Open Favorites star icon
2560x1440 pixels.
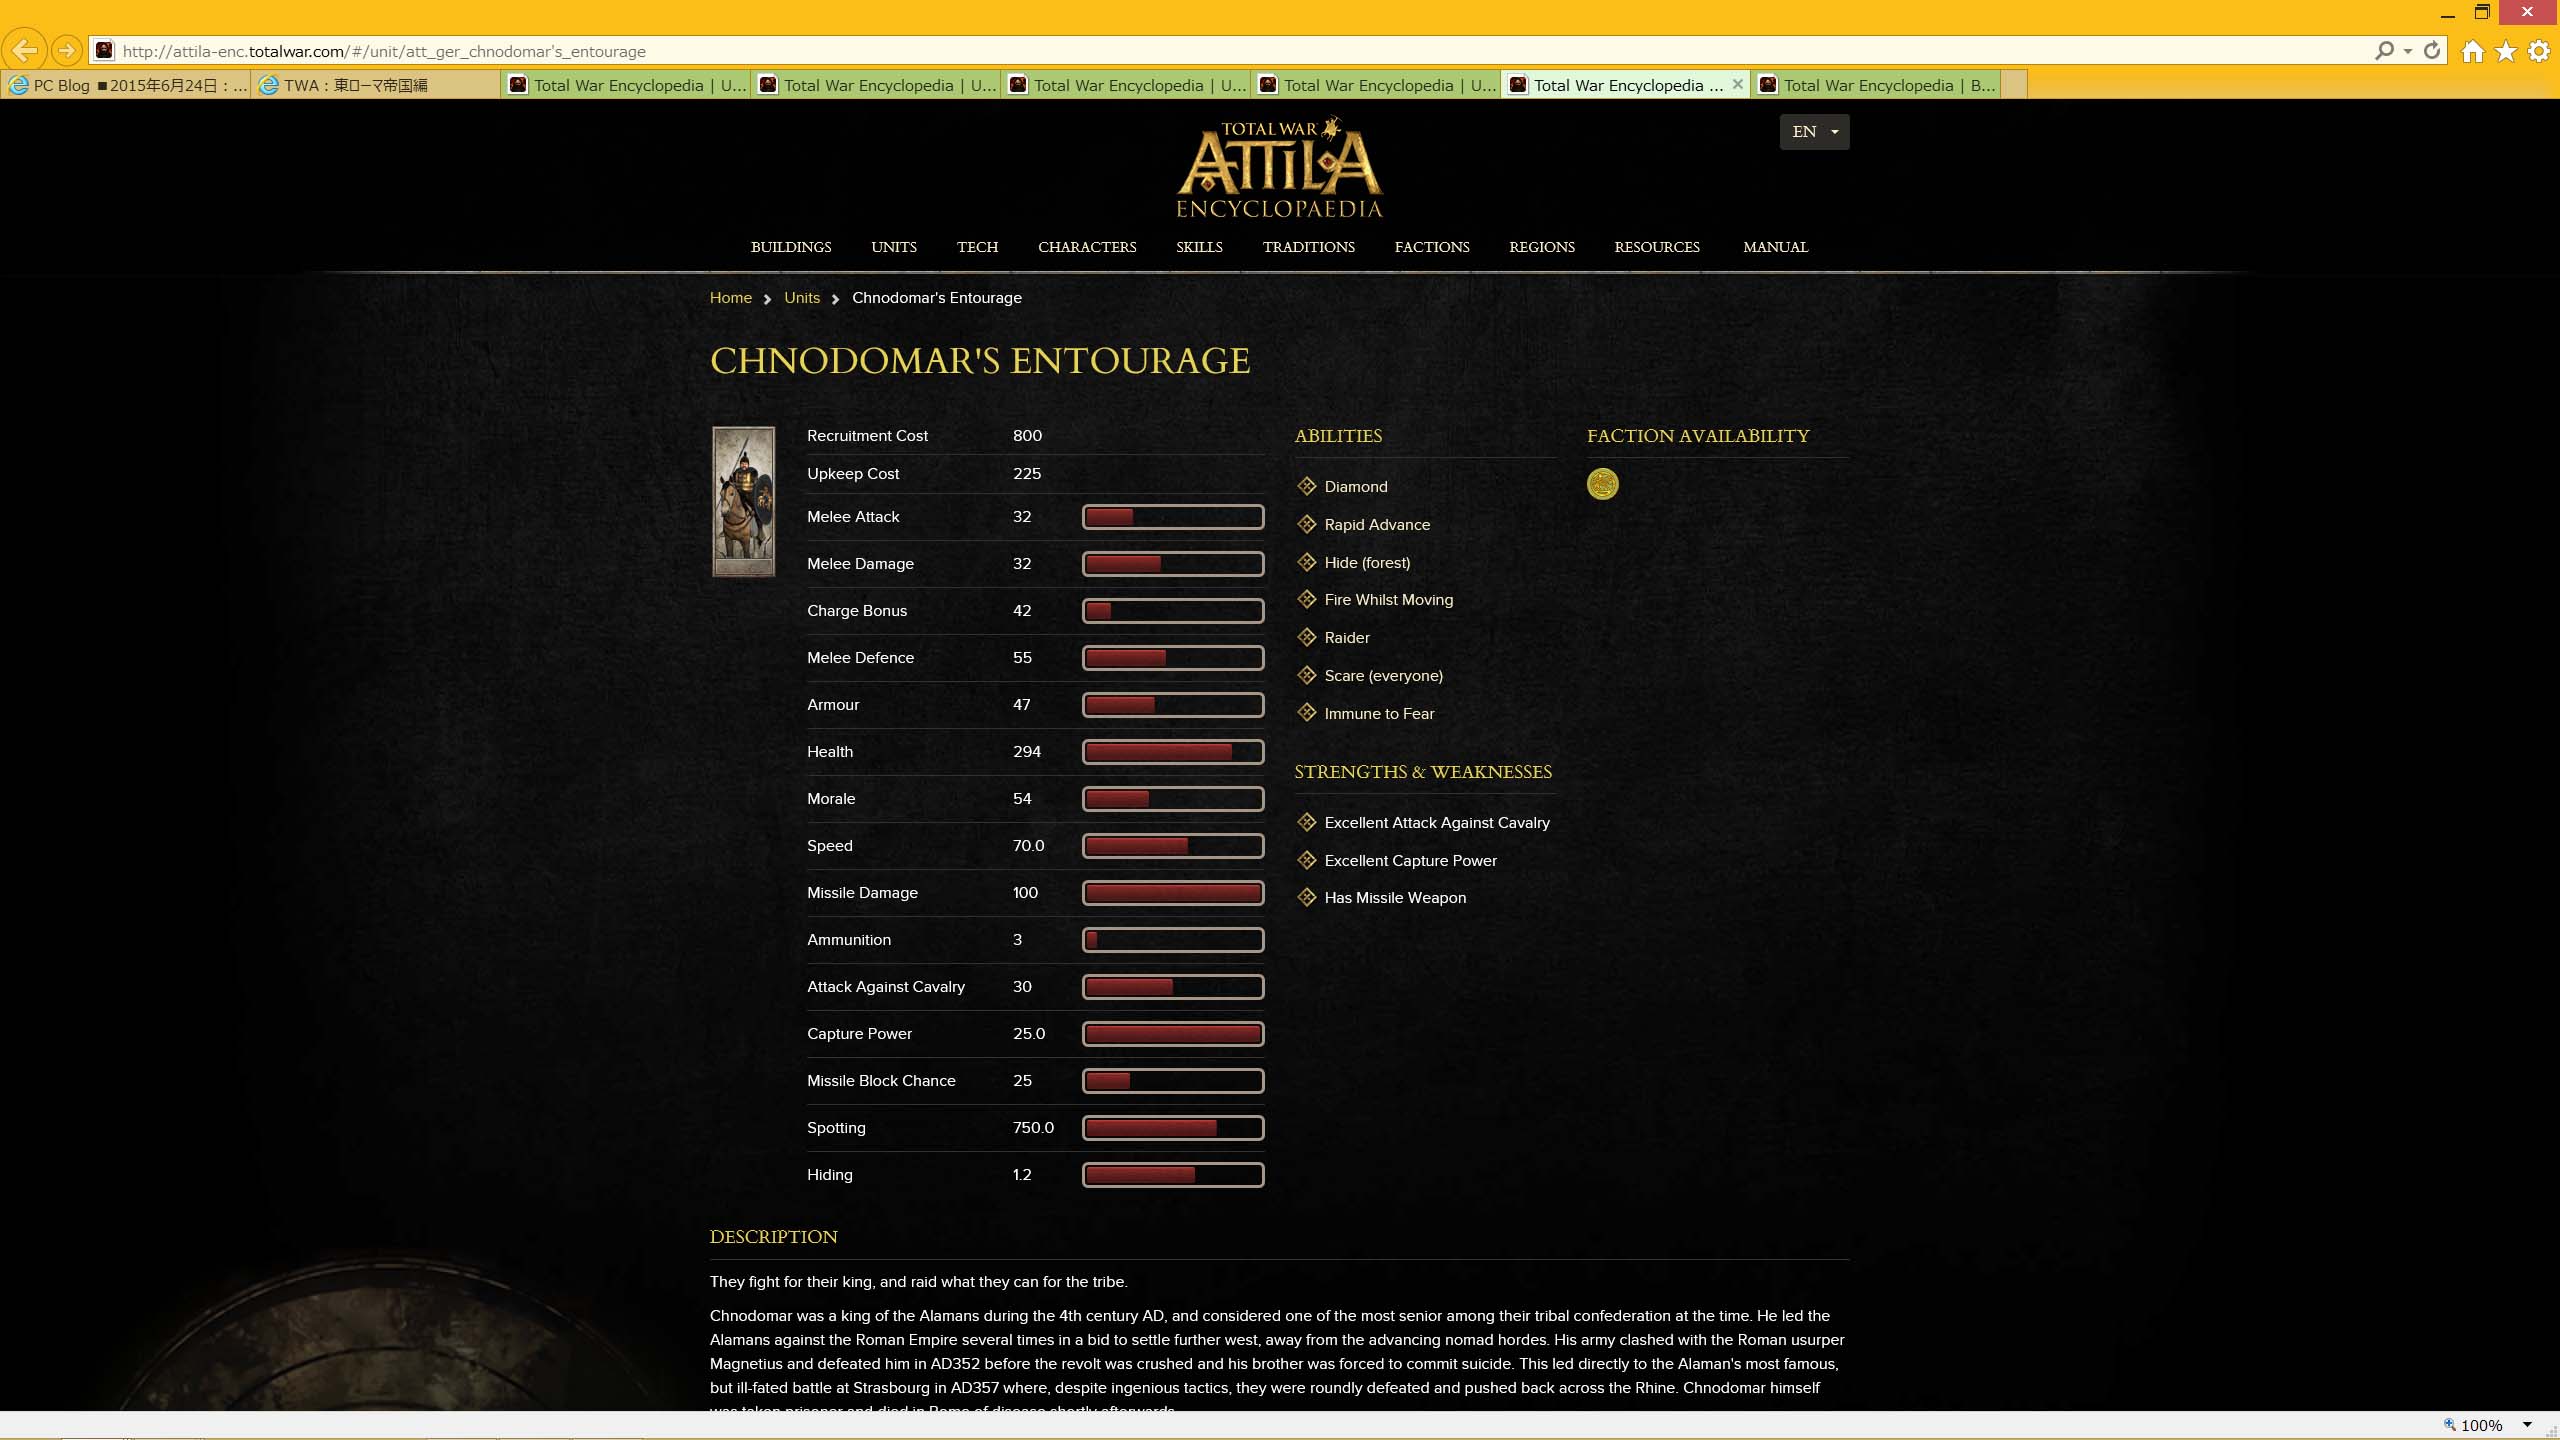tap(2506, 51)
